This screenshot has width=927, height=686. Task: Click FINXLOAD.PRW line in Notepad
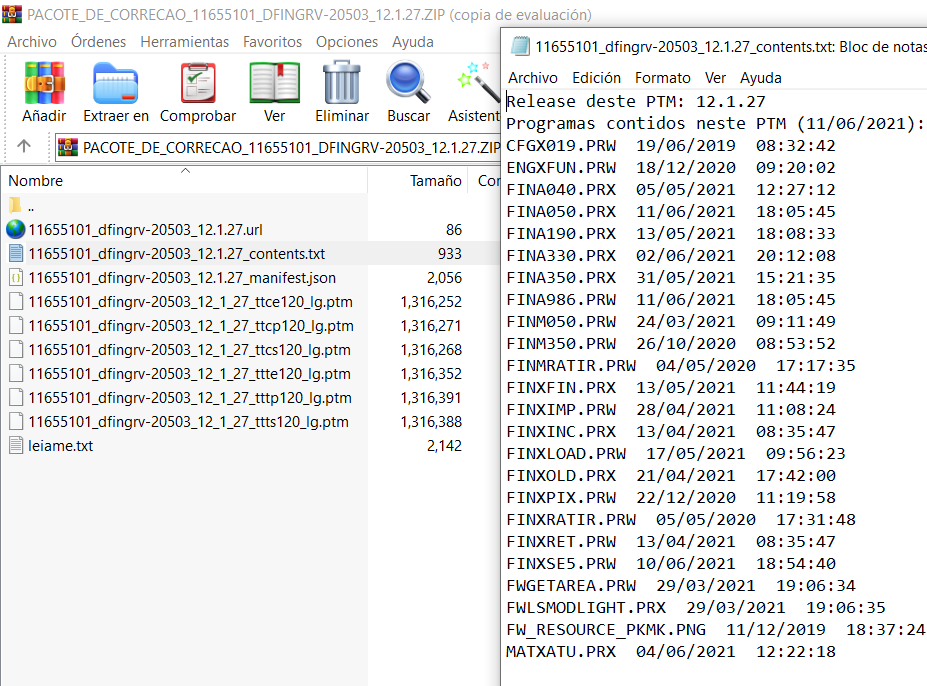[676, 454]
